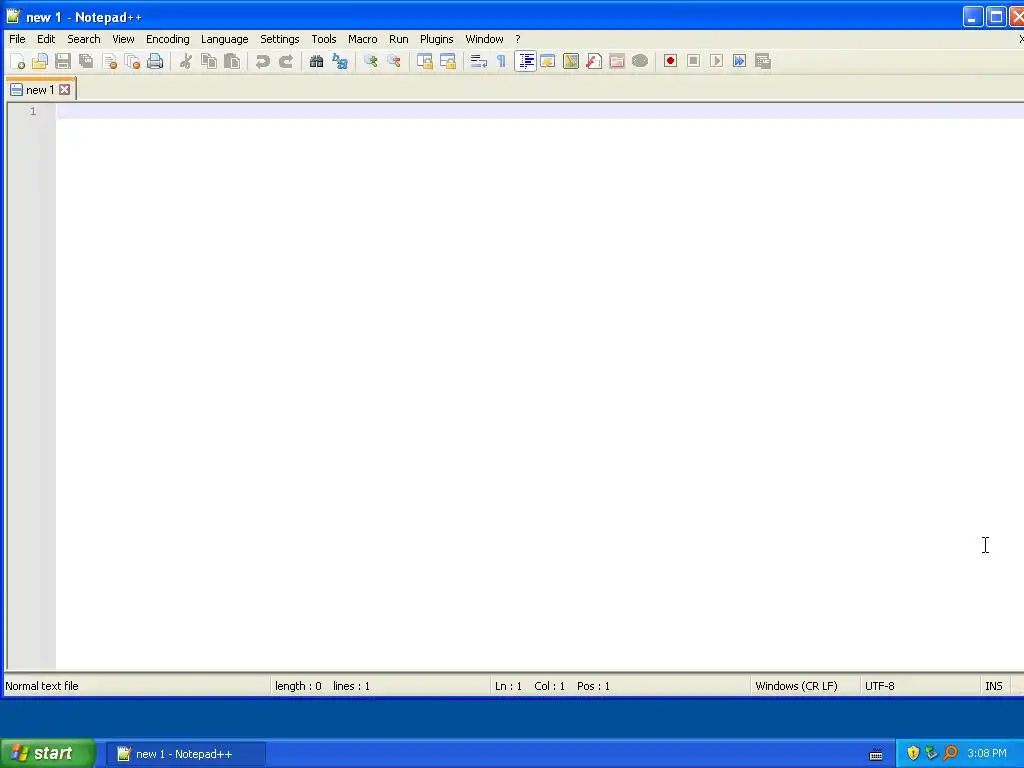Screen dimensions: 1024x768
Task: Open the Replace dialog icon
Action: click(340, 61)
